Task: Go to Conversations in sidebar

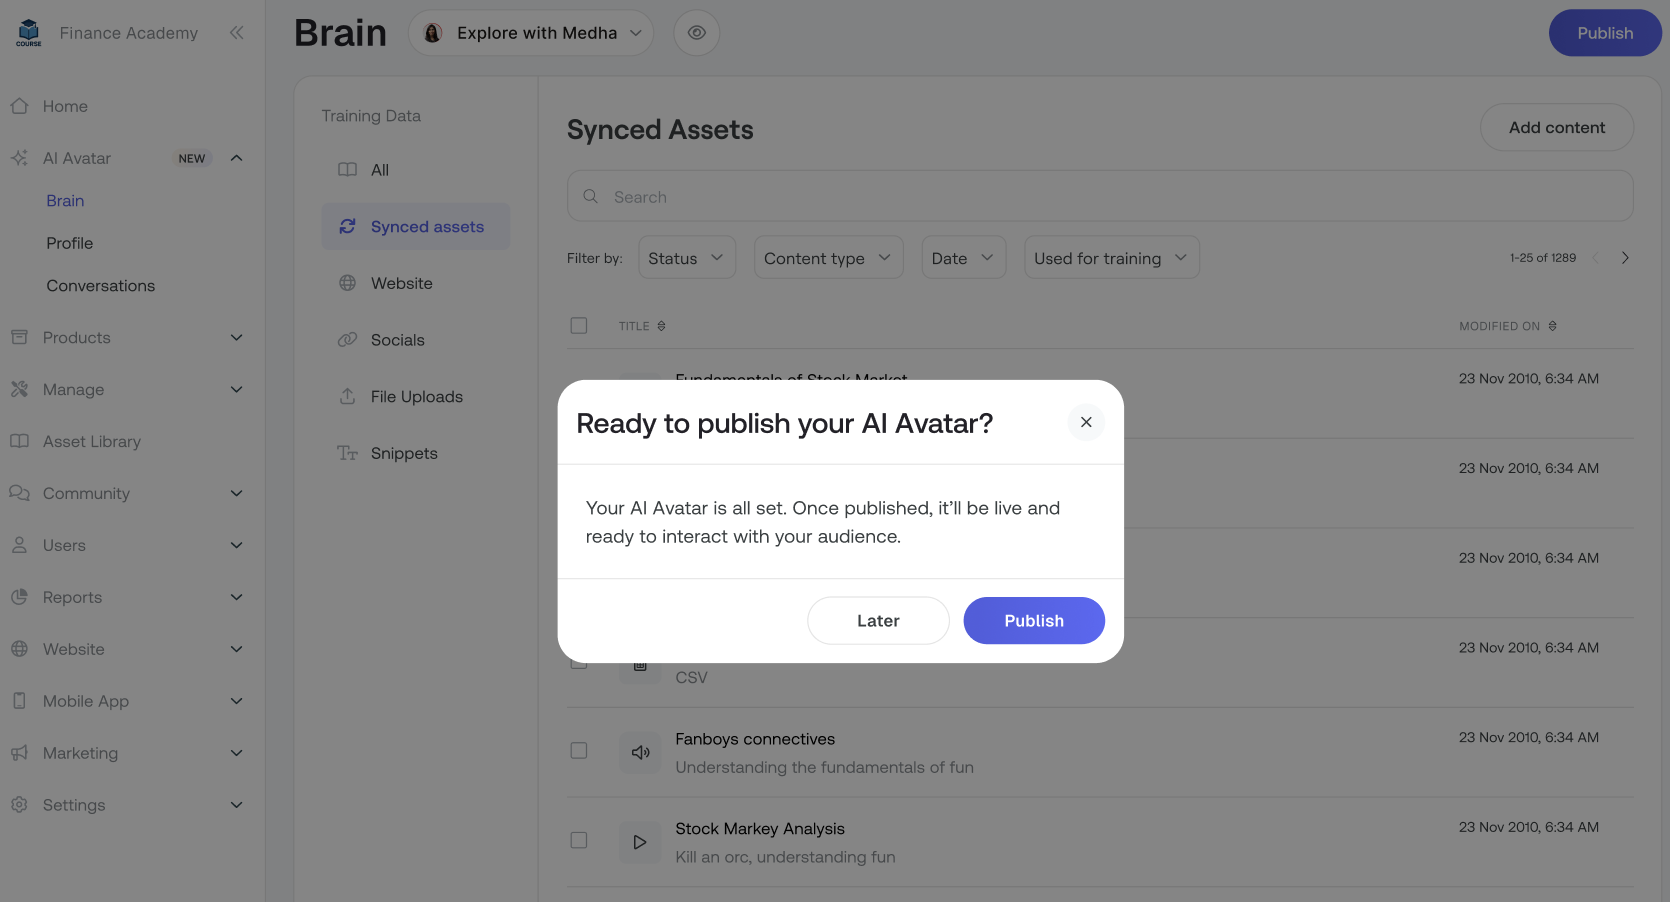Action: coord(100,286)
